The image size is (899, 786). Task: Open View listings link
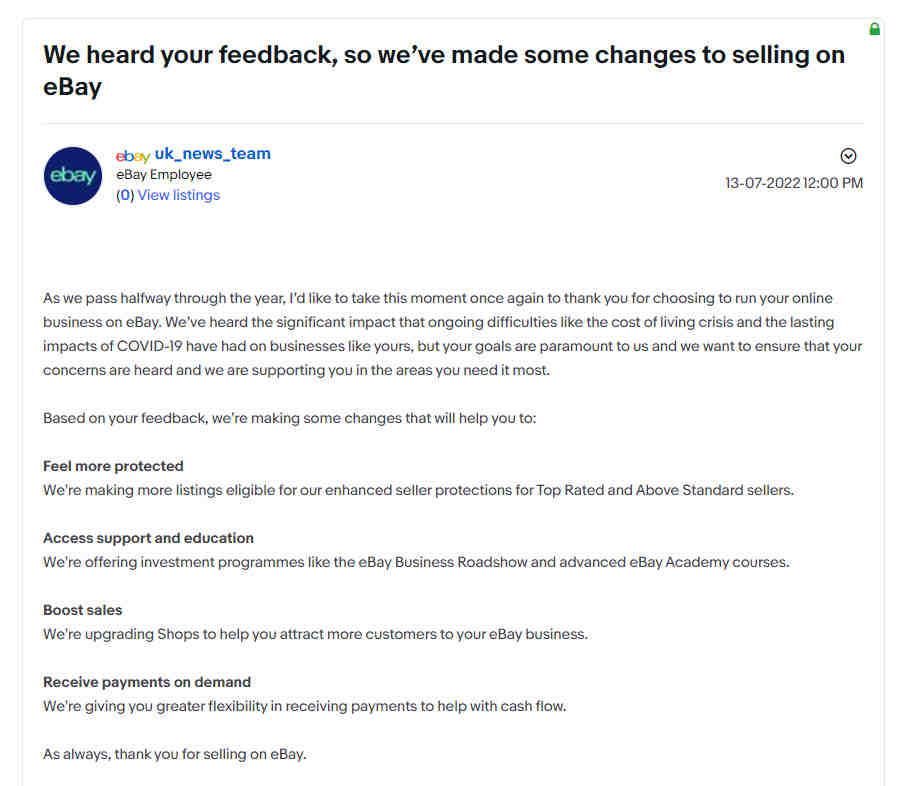click(x=178, y=195)
